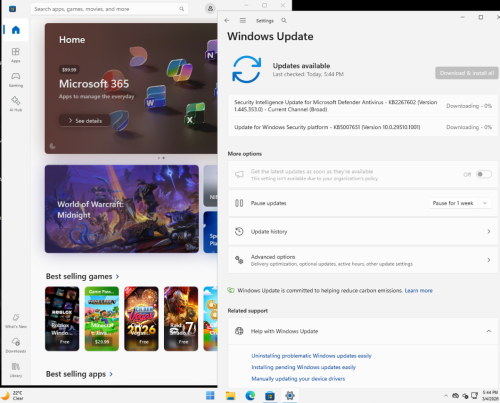
Task: Click the Settings search magnifier icon
Action: [284, 21]
